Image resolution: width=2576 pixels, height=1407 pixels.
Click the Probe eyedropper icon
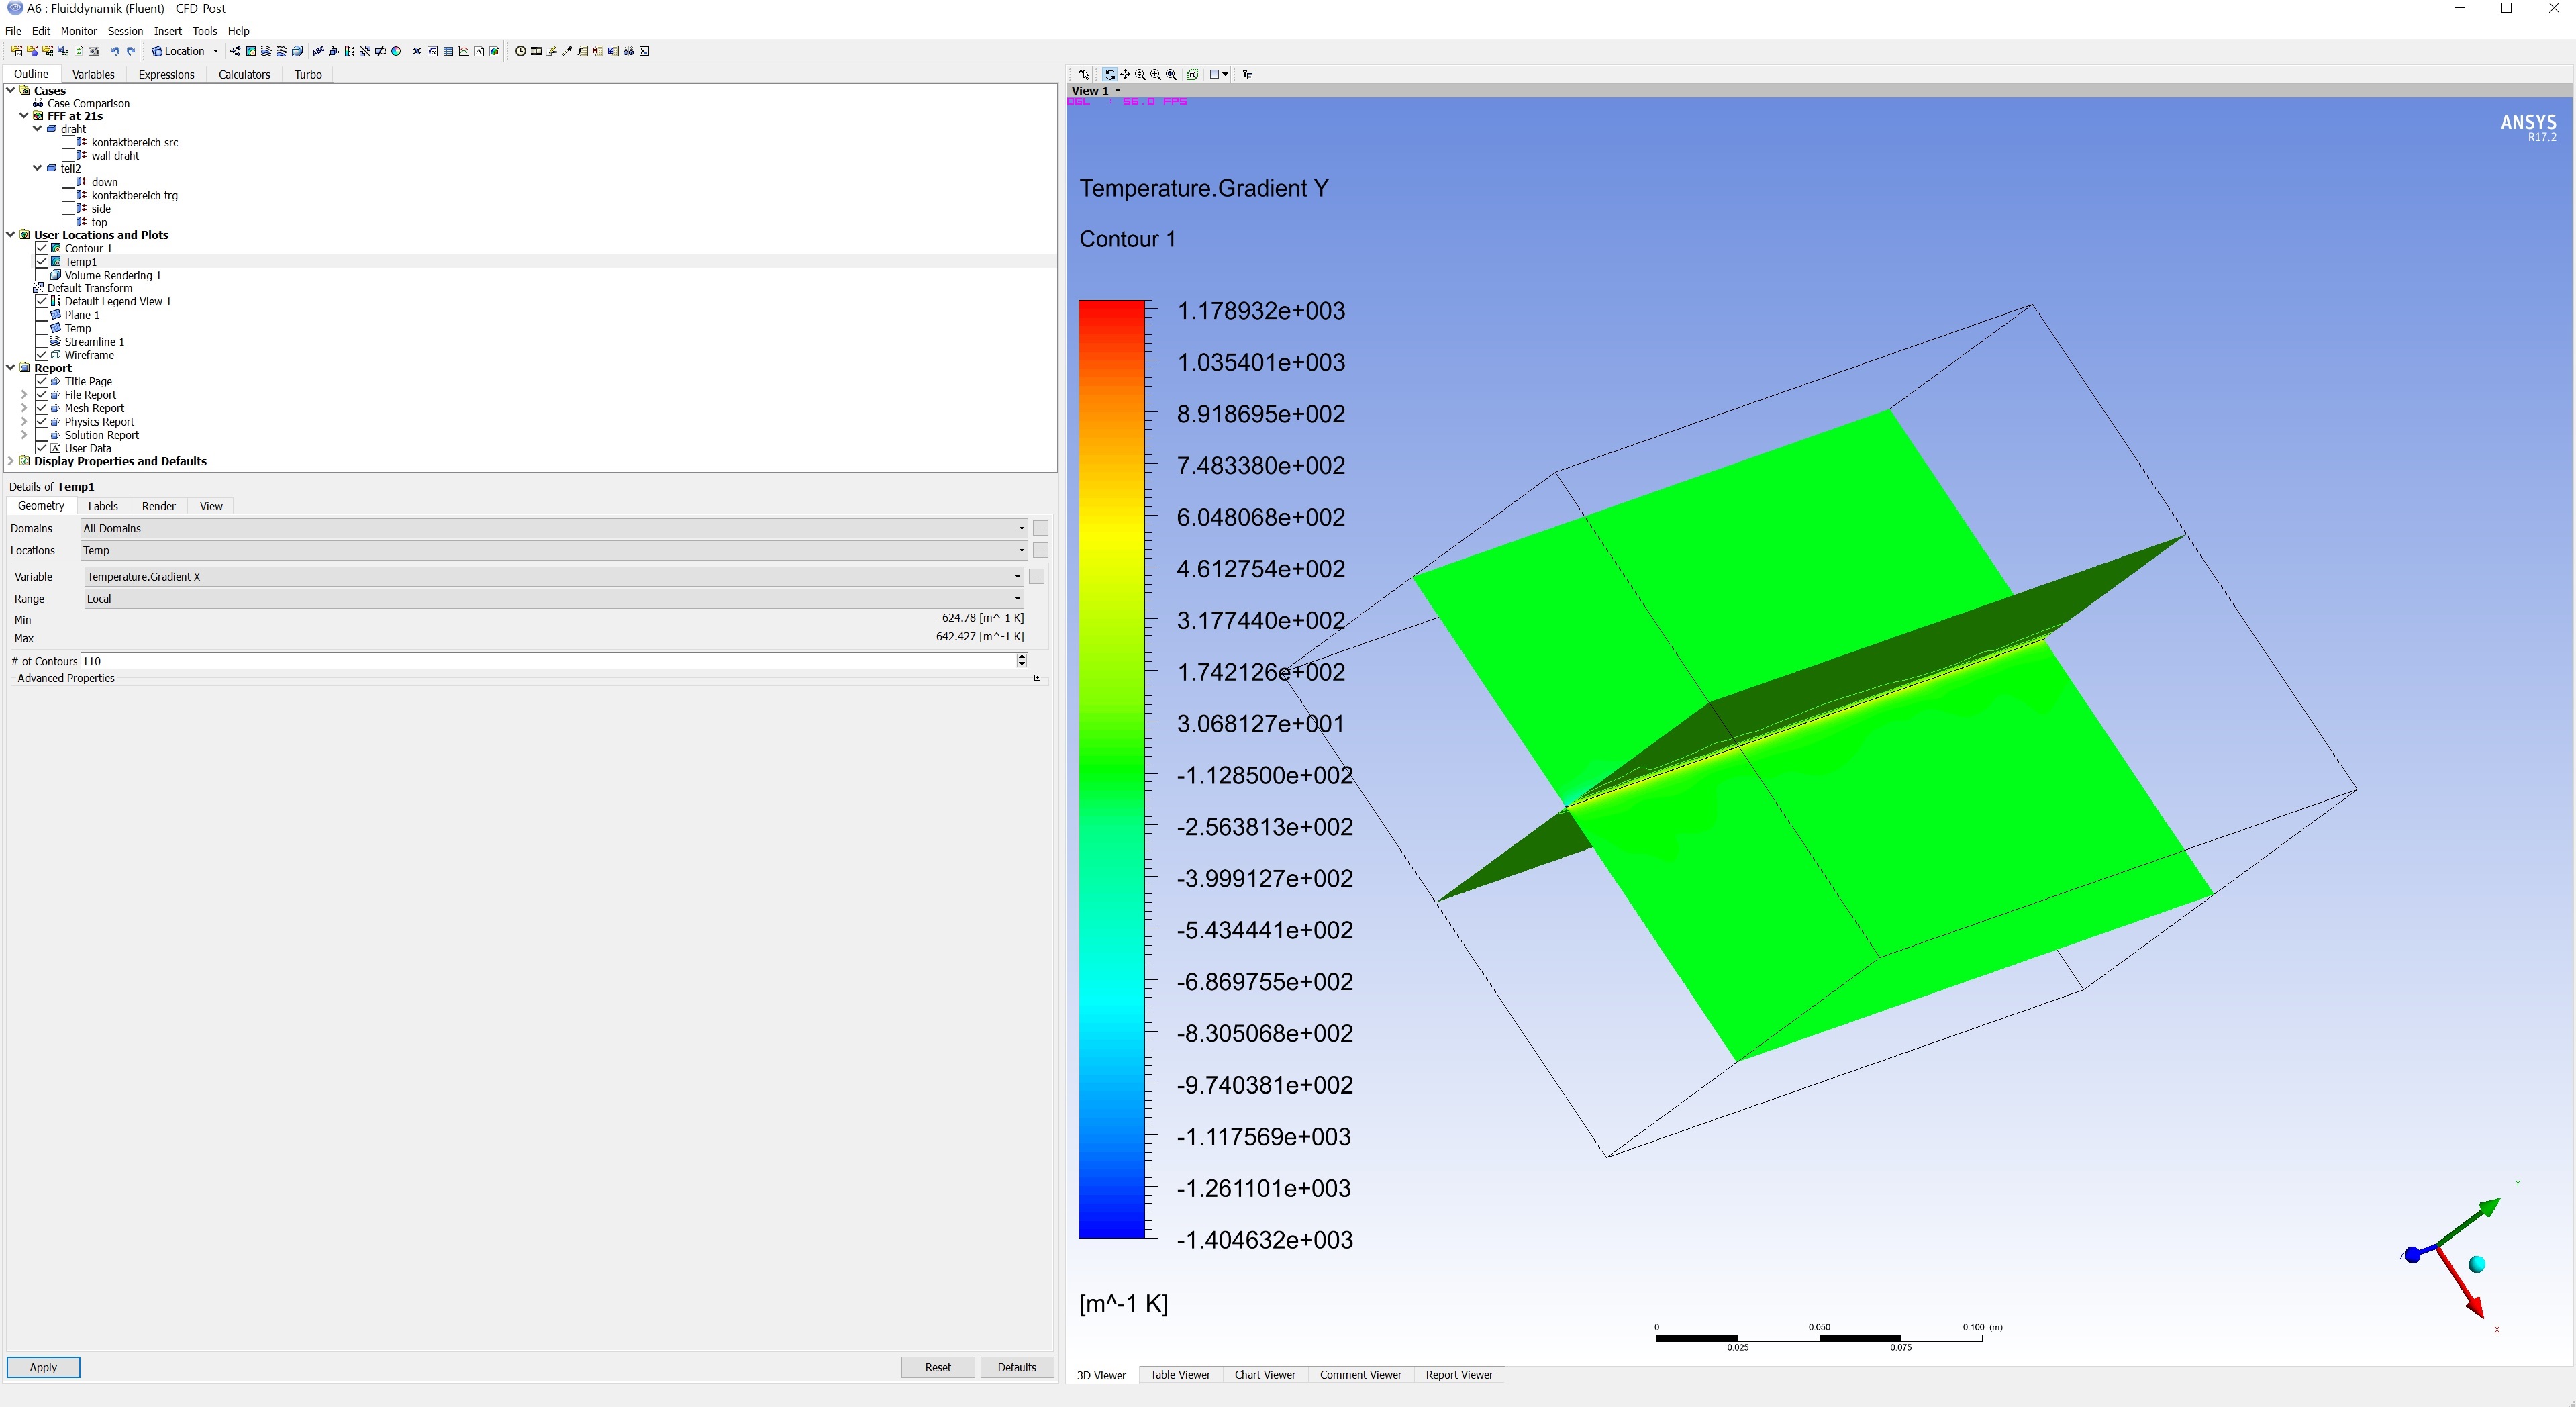[x=567, y=51]
